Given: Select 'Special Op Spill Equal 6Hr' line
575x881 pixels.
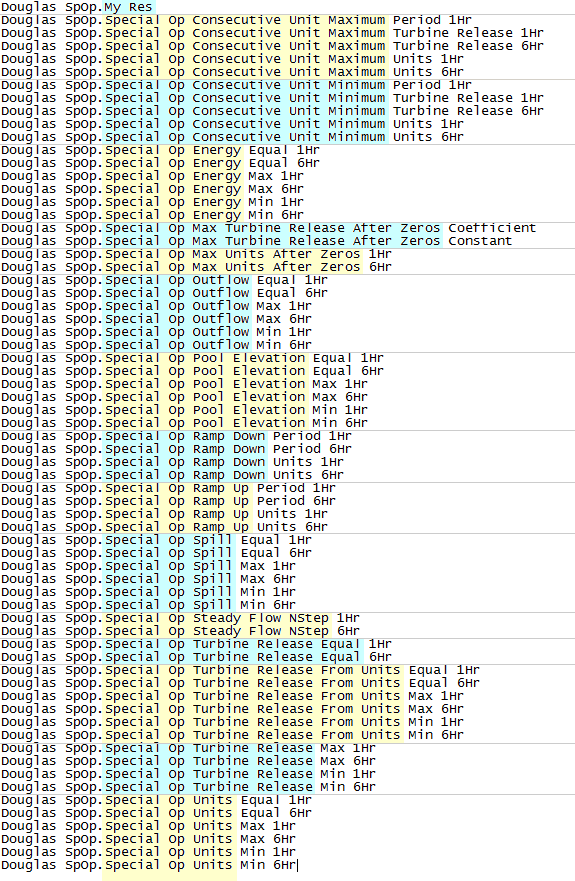Looking at the screenshot, I should point(156,553).
